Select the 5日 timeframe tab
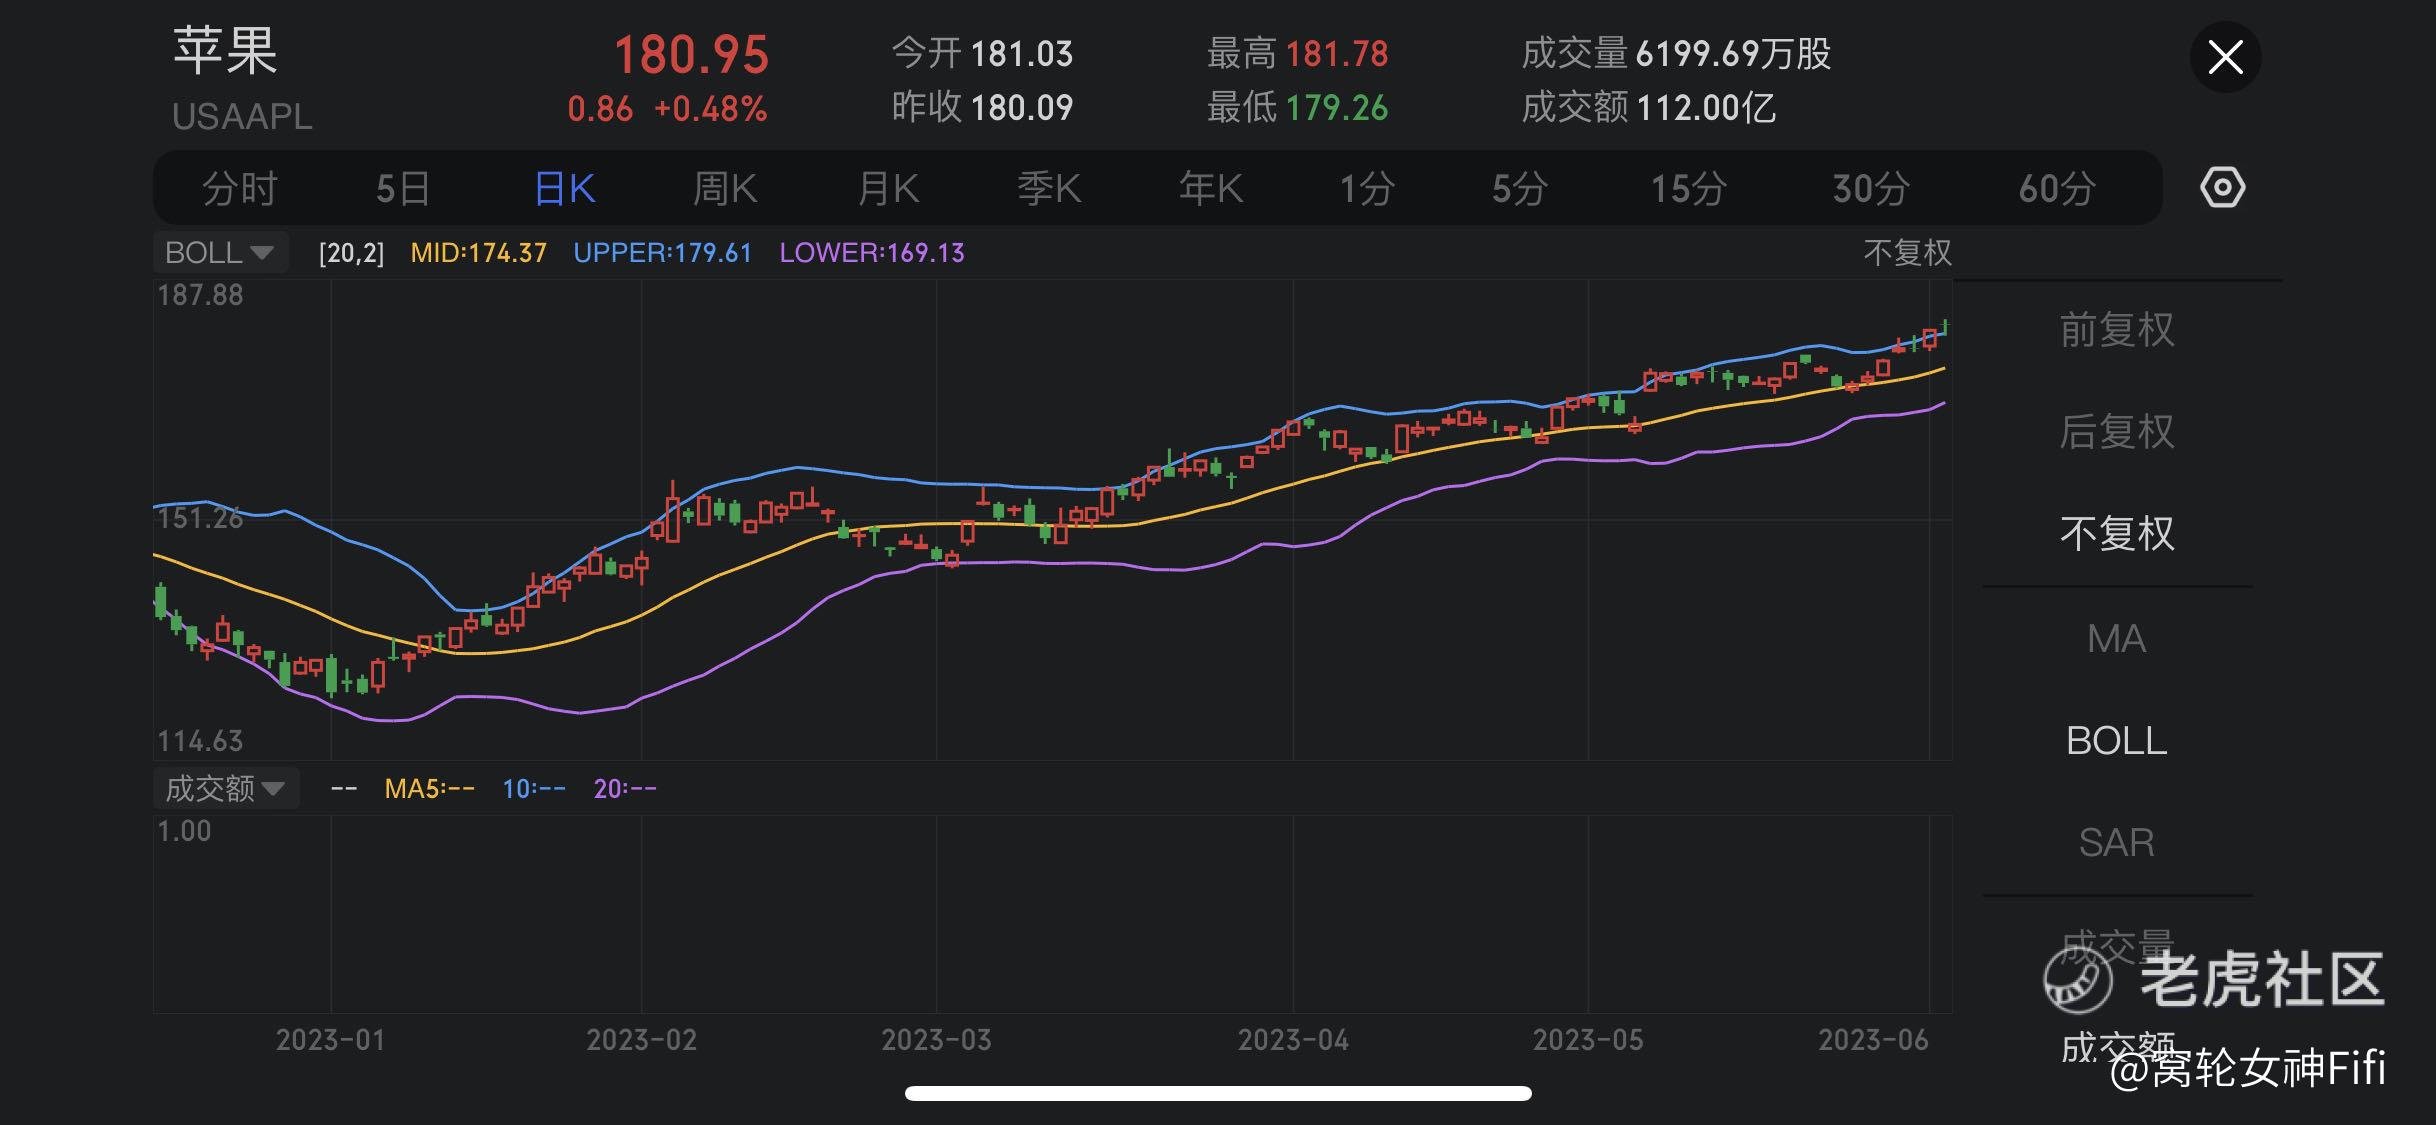2436x1125 pixels. tap(403, 188)
